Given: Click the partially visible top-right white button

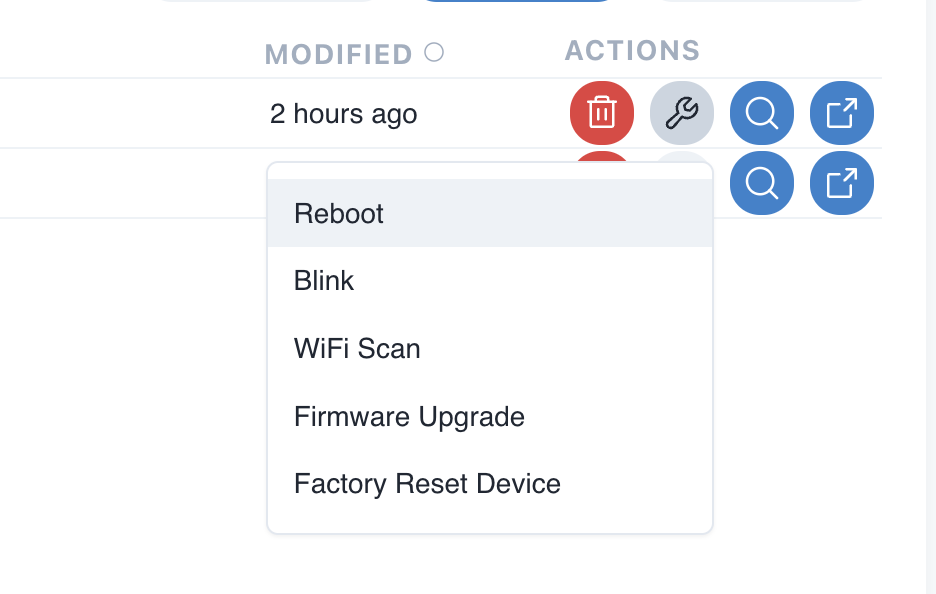Looking at the screenshot, I should (760, 1).
